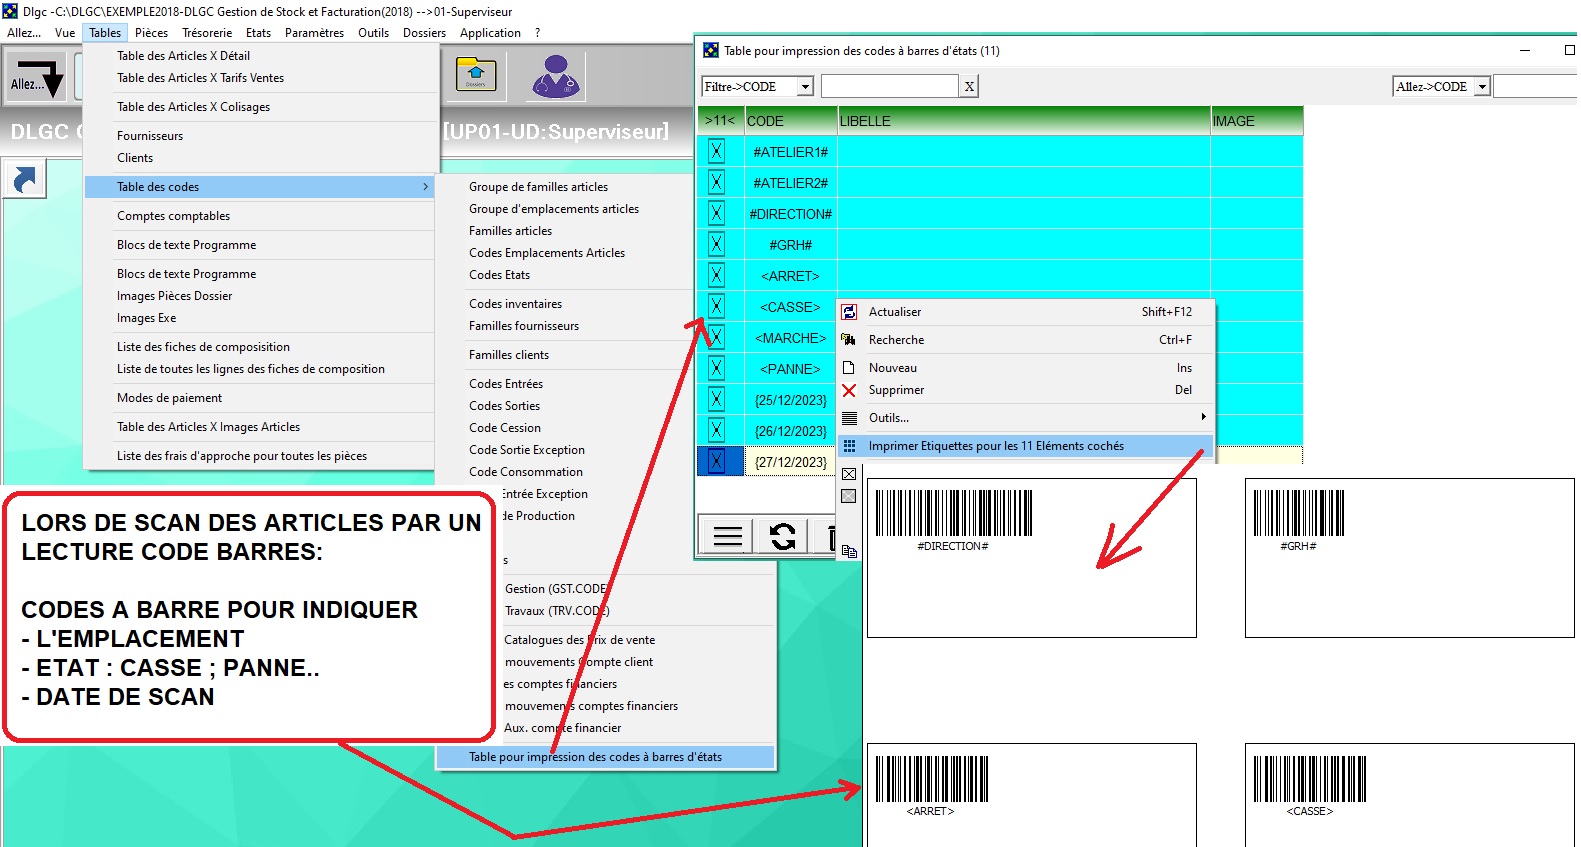Screen dimensions: 1581x847
Task: Open the Application menu
Action: point(490,33)
